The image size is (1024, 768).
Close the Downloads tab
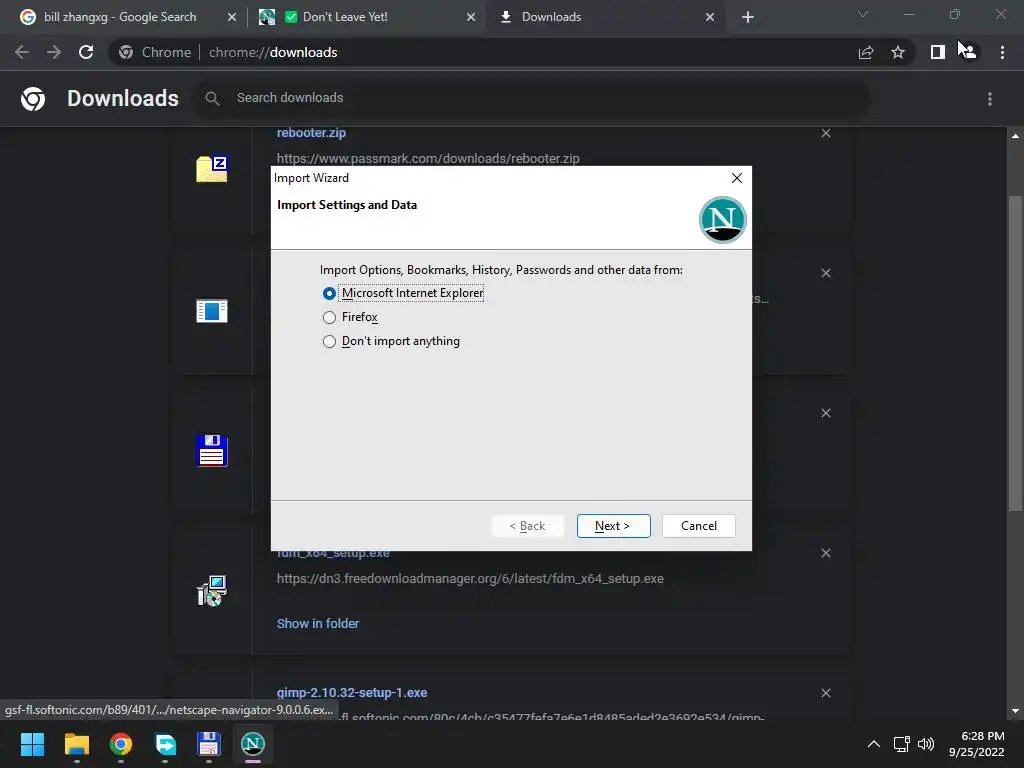[x=710, y=17]
